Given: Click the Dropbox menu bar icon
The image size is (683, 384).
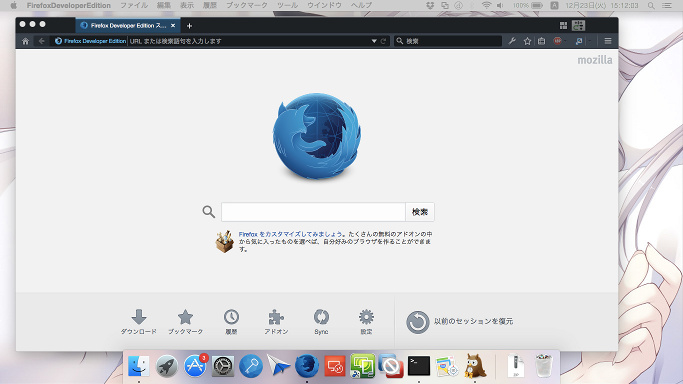Looking at the screenshot, I should [430, 5].
